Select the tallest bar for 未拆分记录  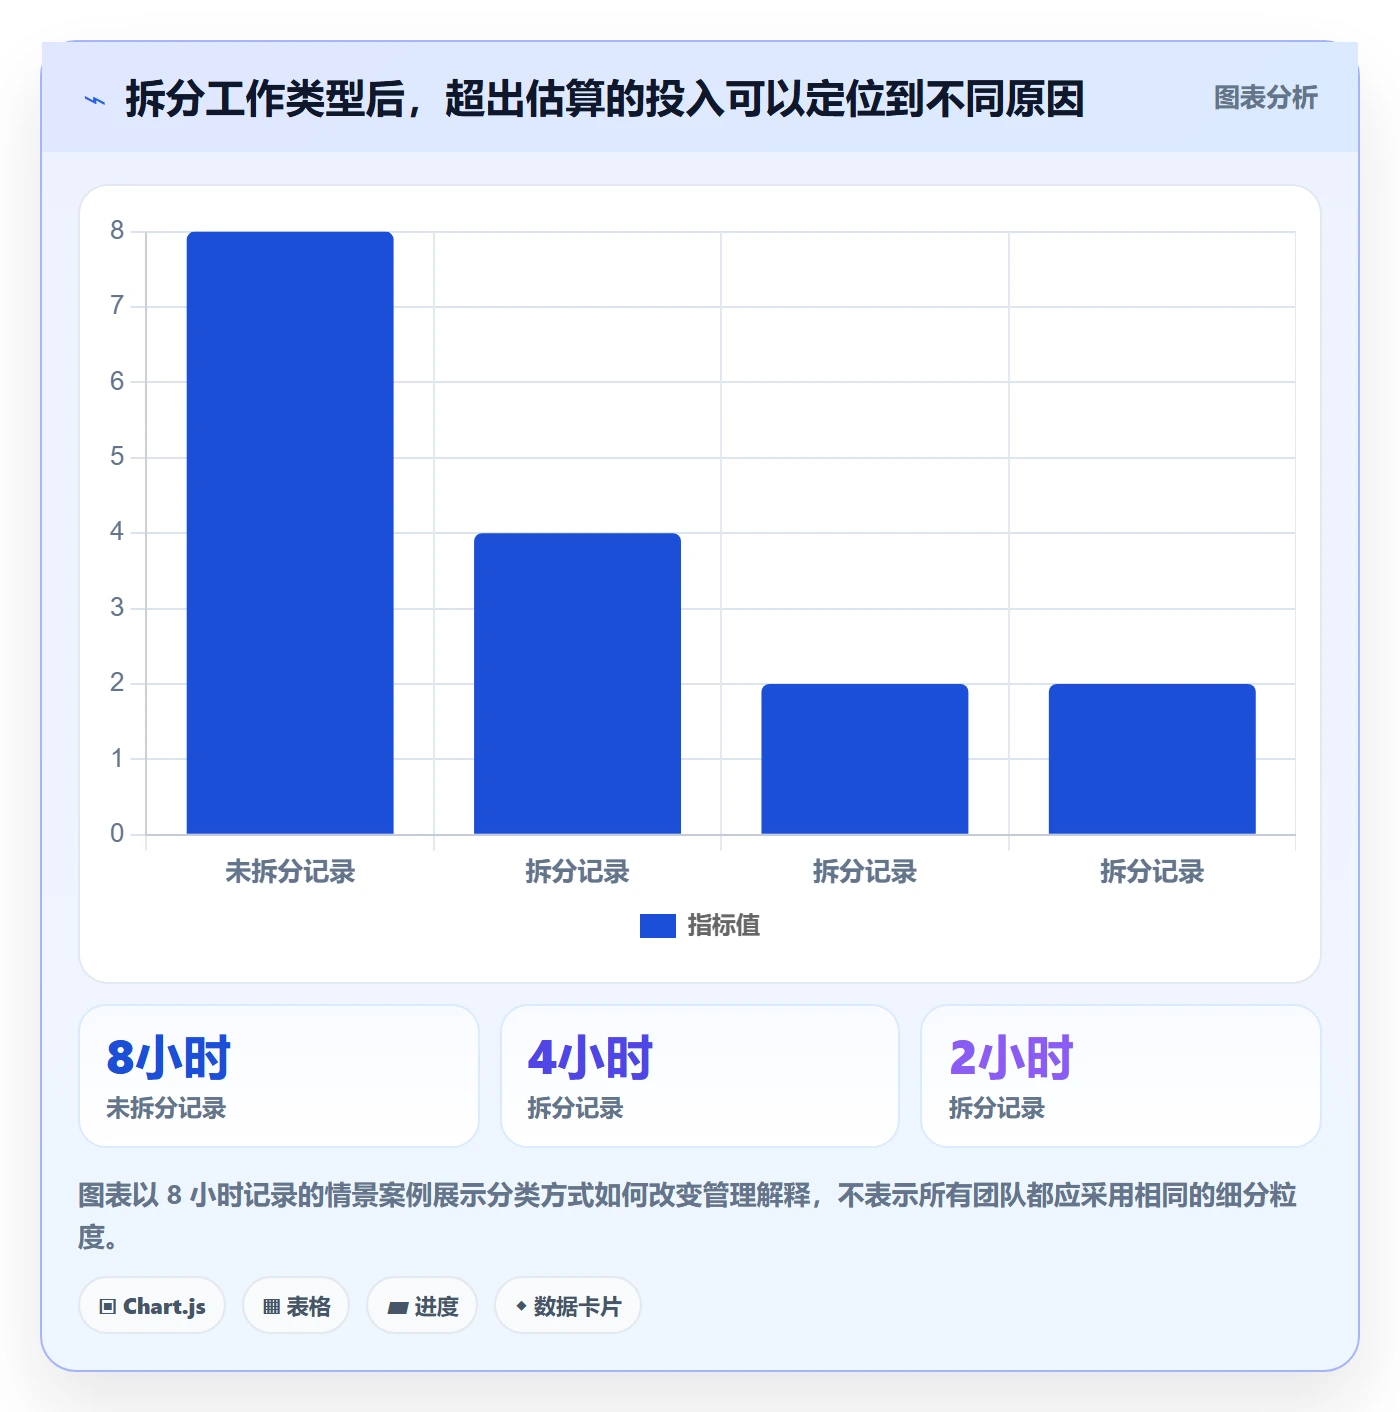[290, 533]
